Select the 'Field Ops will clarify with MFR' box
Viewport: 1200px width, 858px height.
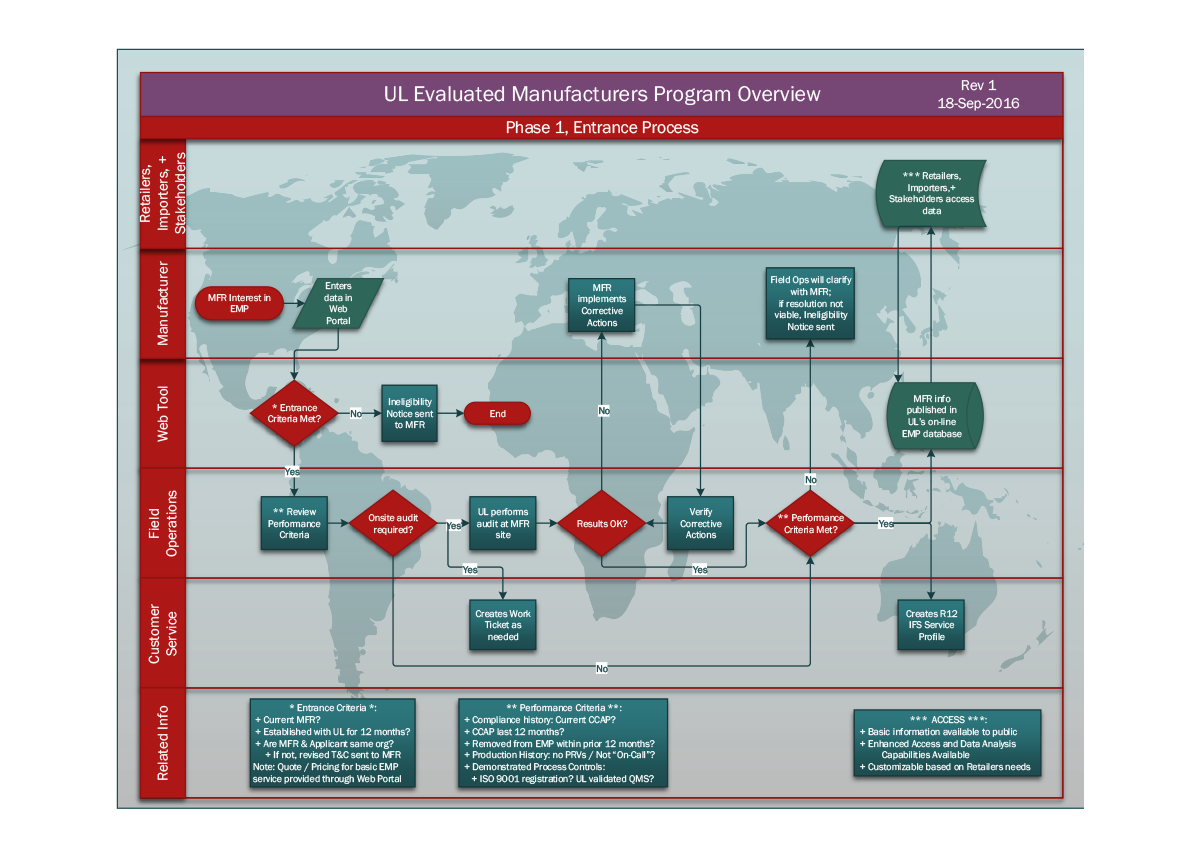[x=811, y=303]
